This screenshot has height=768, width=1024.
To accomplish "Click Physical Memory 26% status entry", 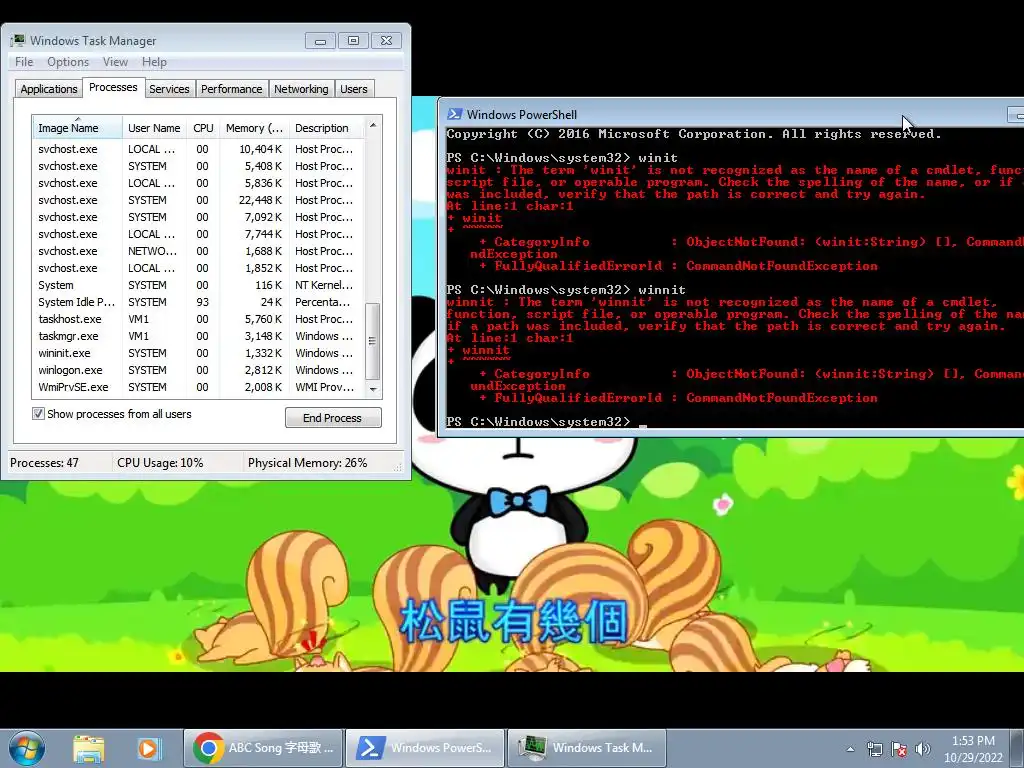I will point(308,463).
